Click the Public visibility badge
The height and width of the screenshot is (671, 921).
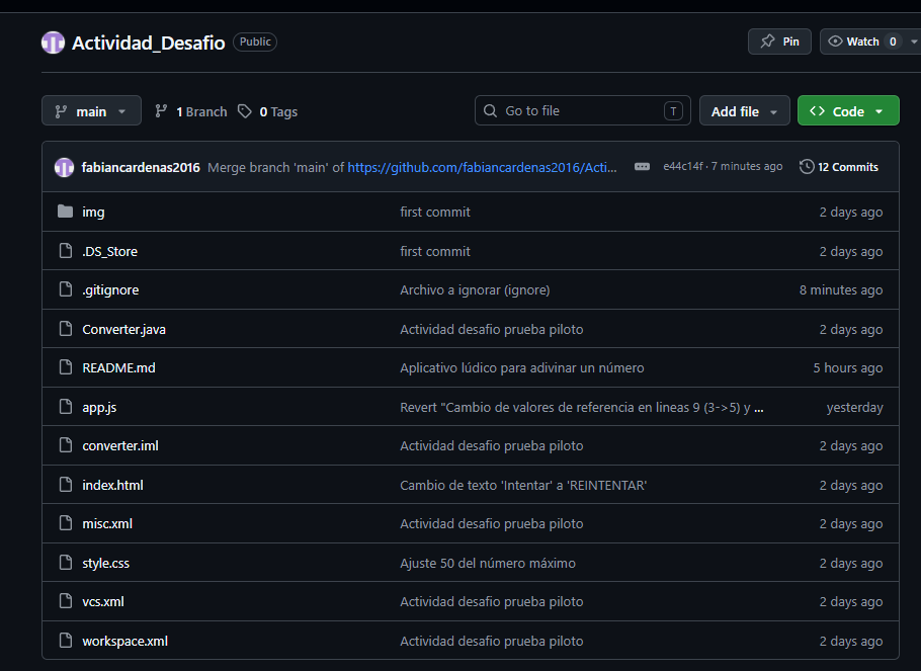[255, 42]
